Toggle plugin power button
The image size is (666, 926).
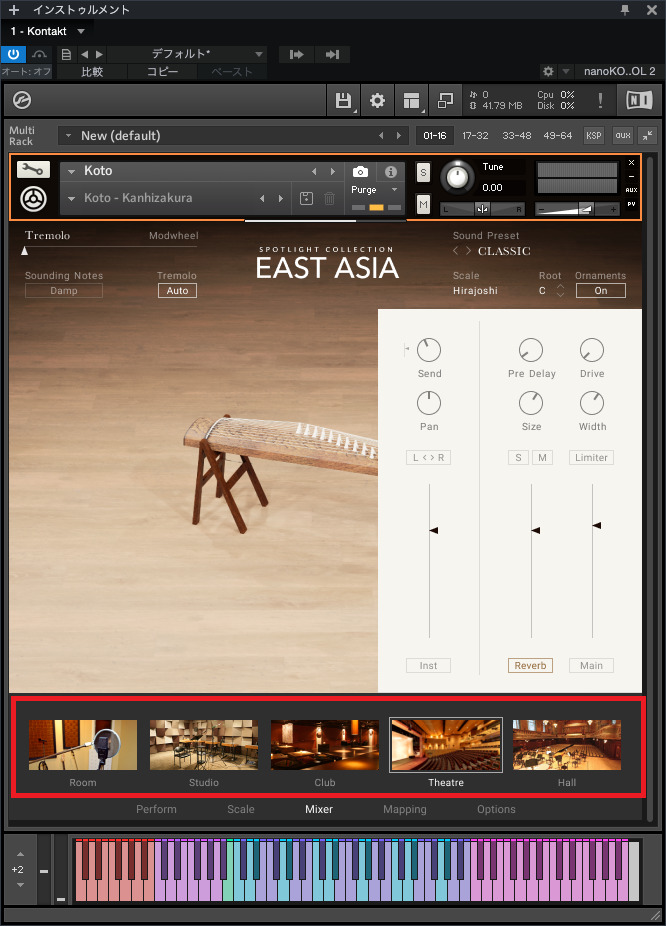coord(14,54)
